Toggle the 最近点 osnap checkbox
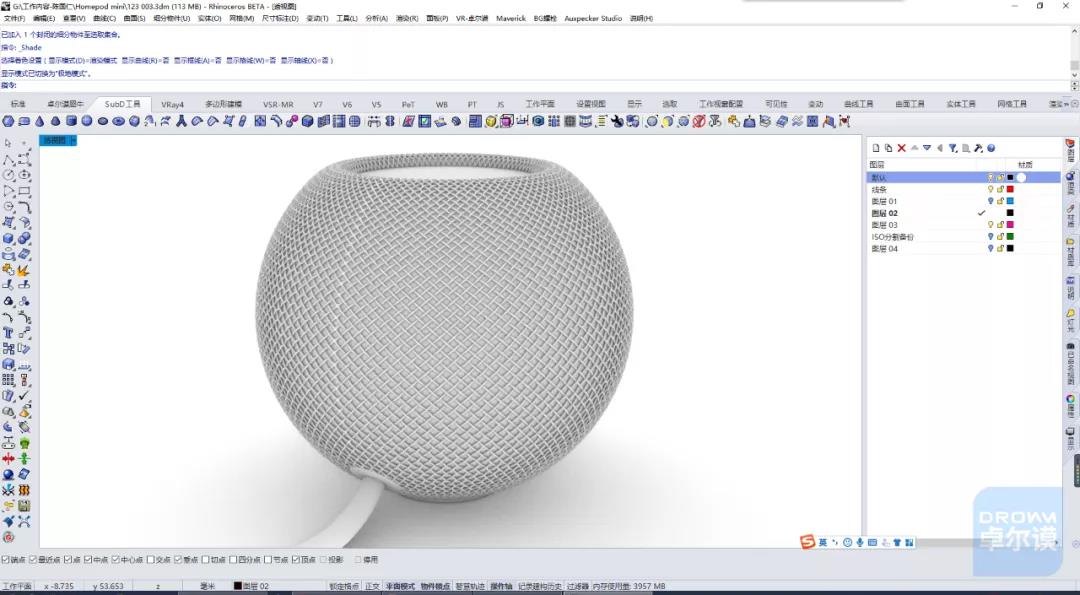The width and height of the screenshot is (1080, 595). 32,560
